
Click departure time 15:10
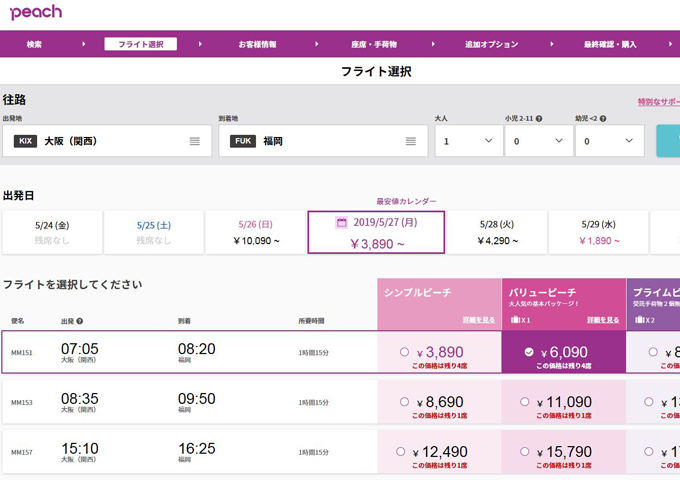pos(80,448)
